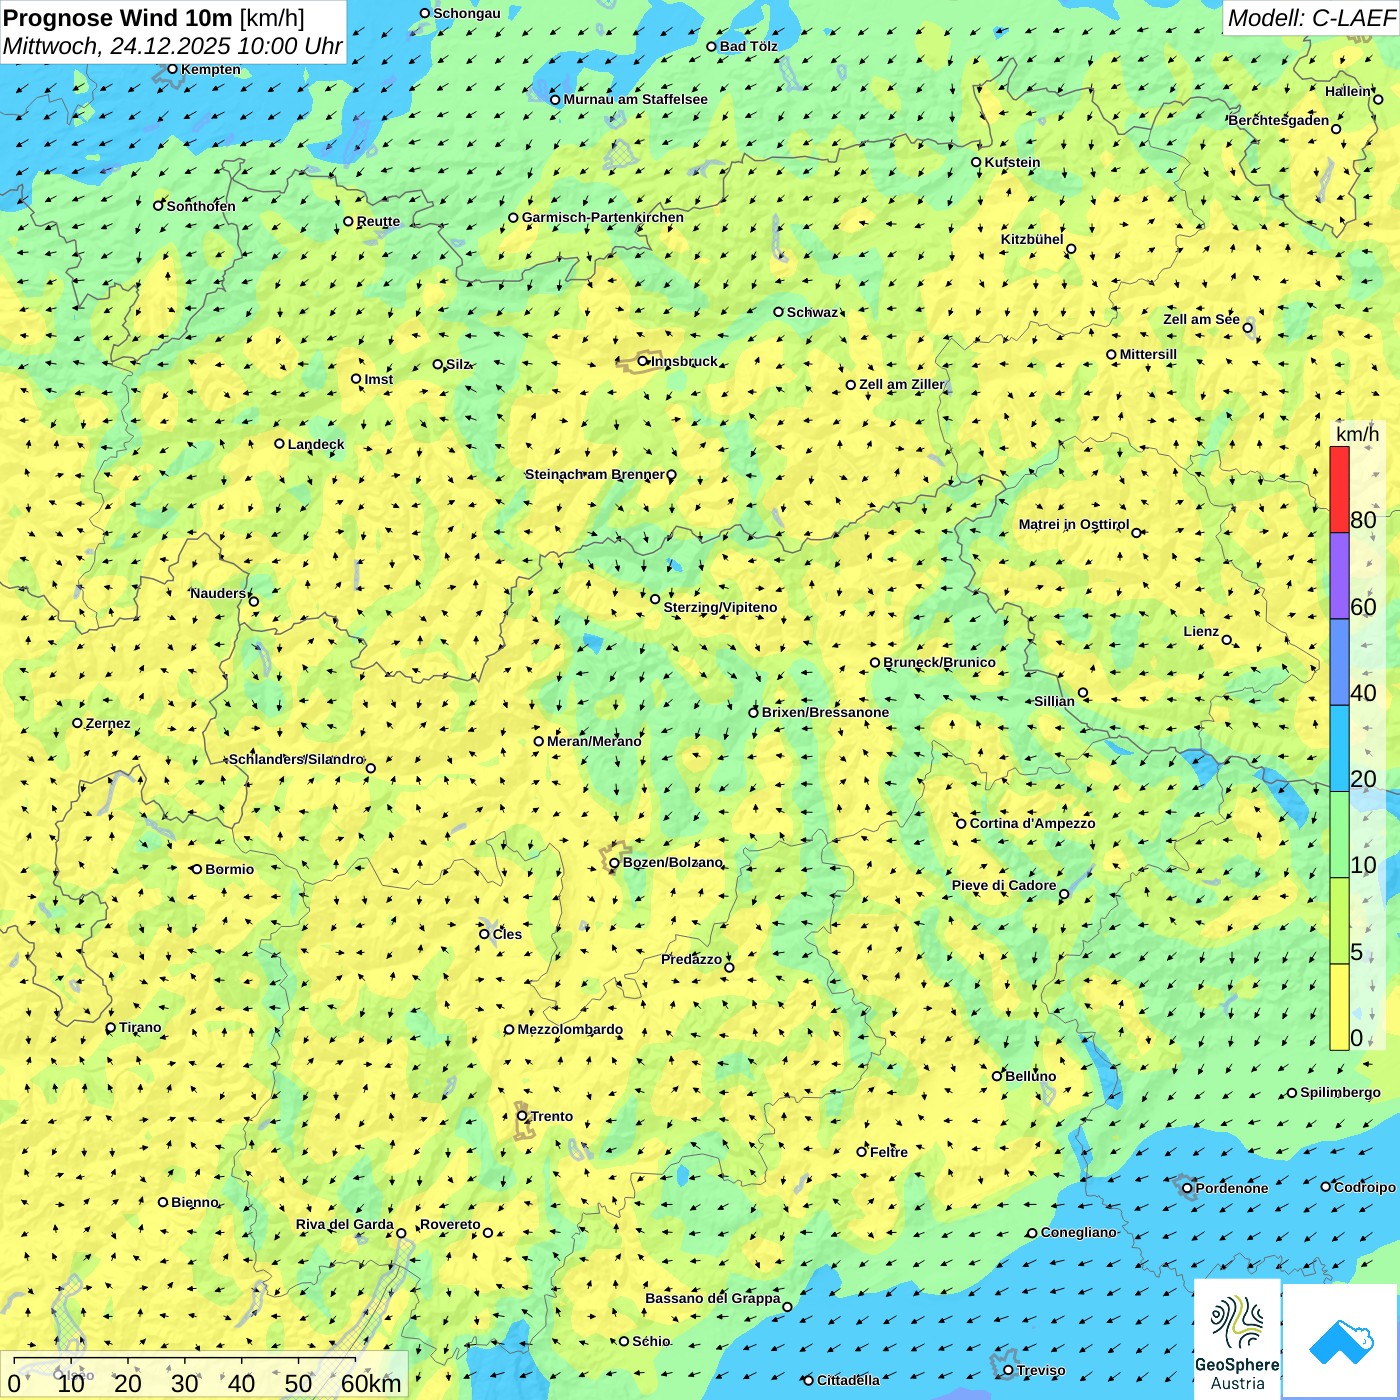Click the red 80 km/h legend color

[1339, 489]
